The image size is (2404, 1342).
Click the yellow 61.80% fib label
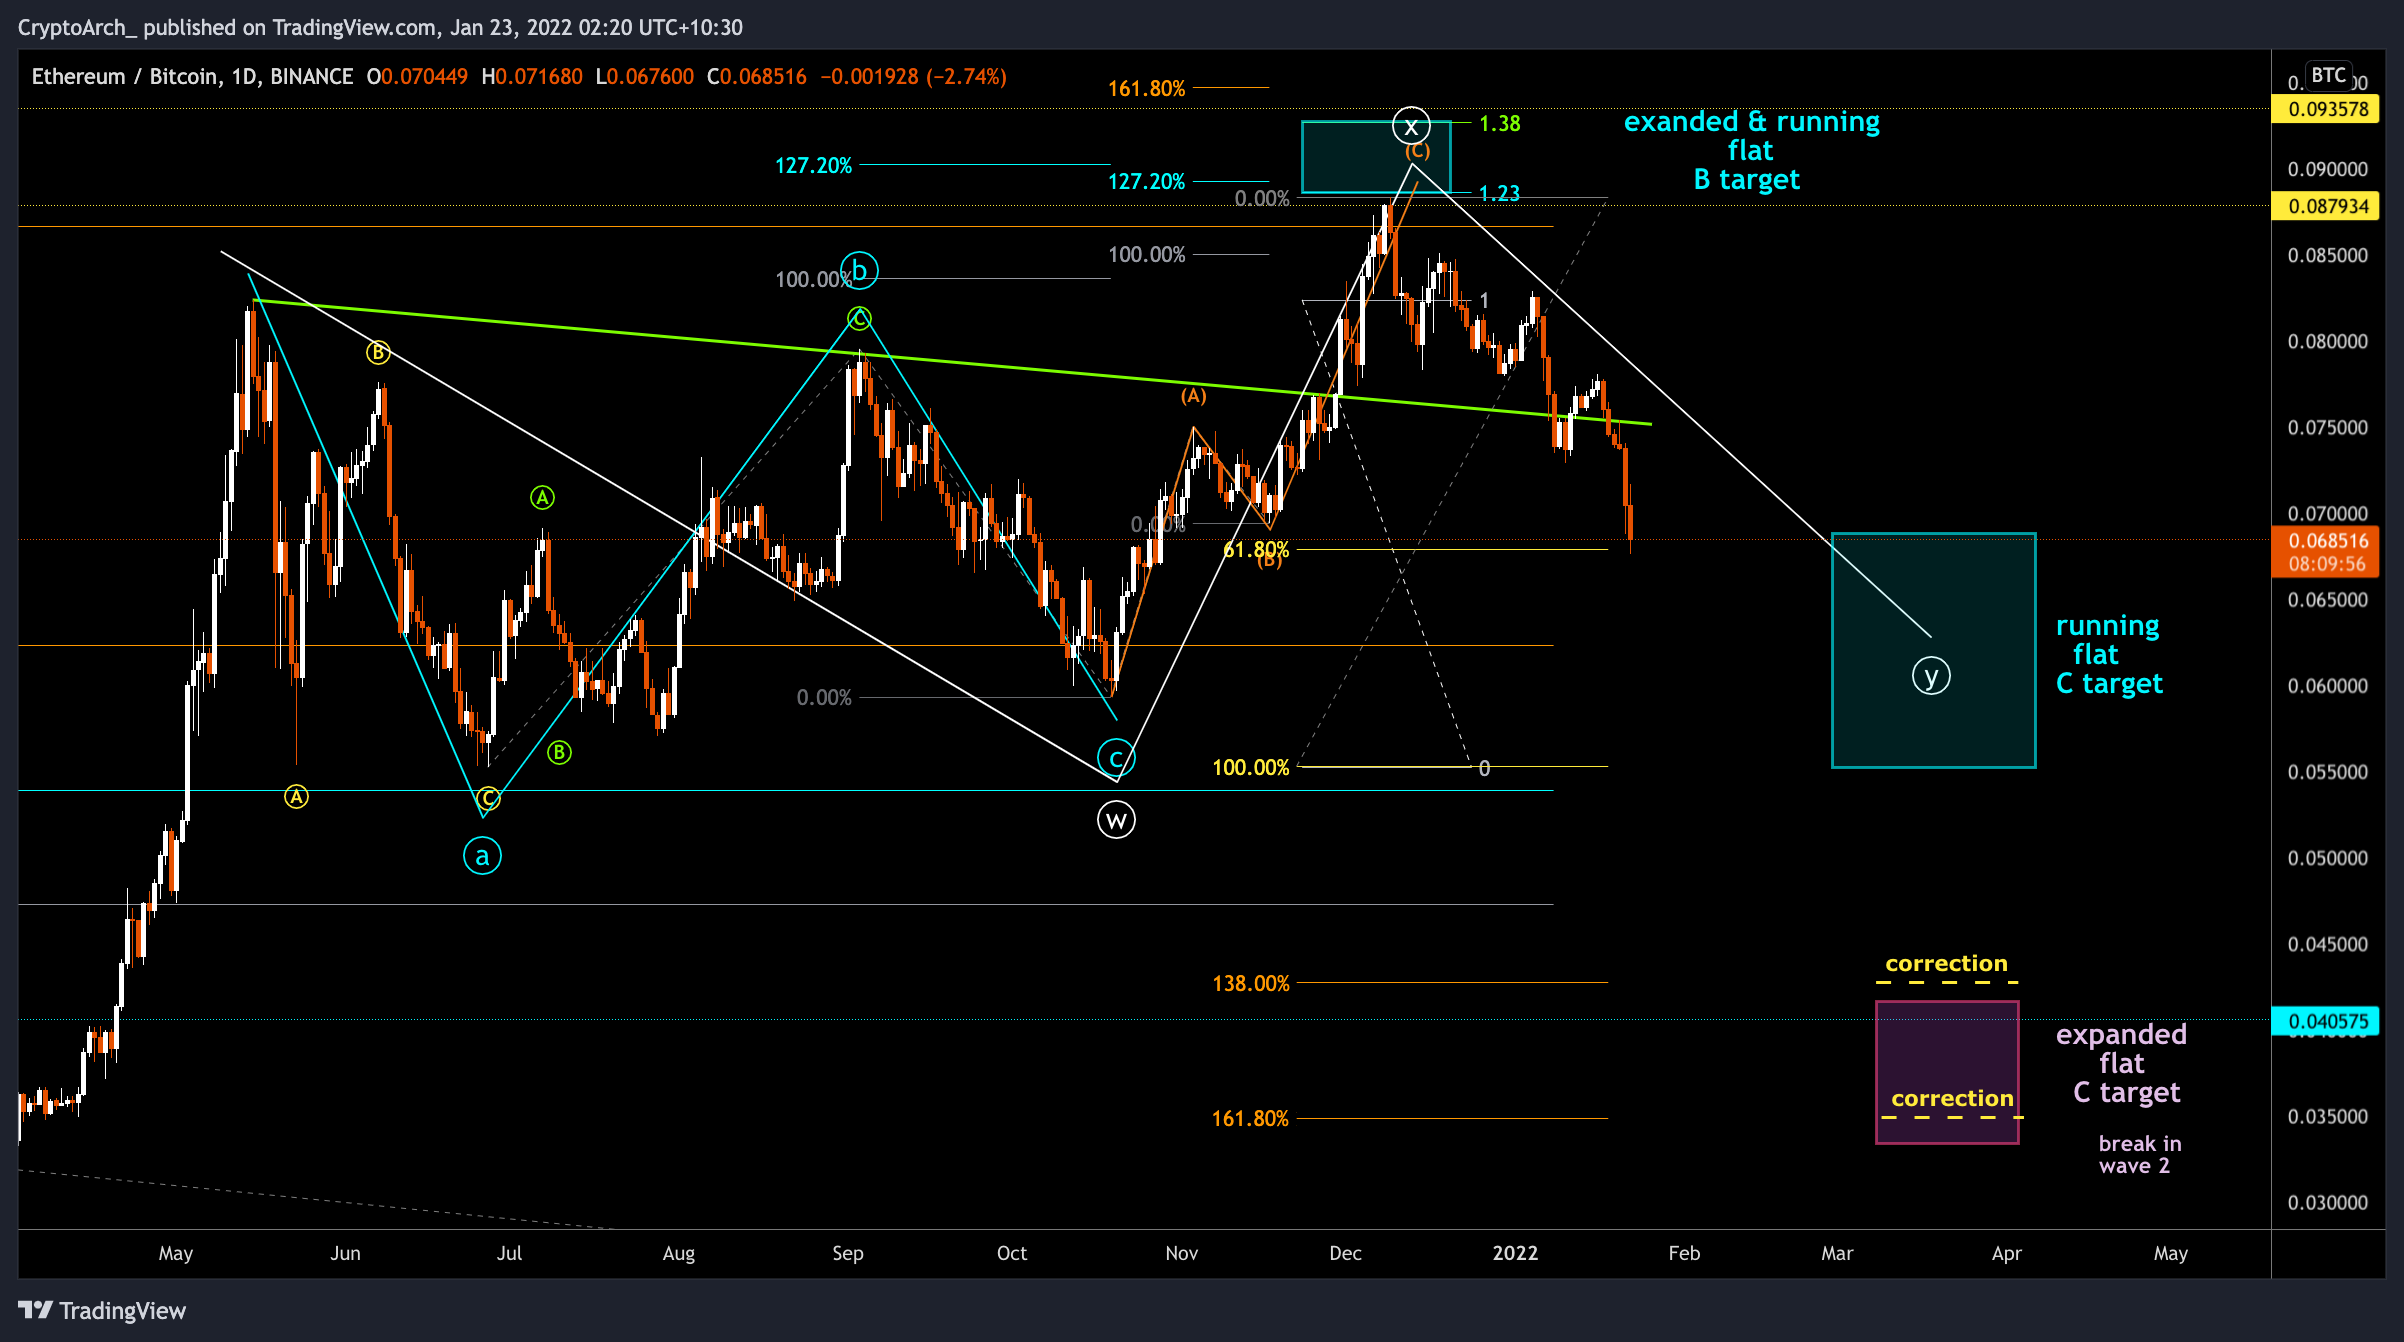(1256, 549)
